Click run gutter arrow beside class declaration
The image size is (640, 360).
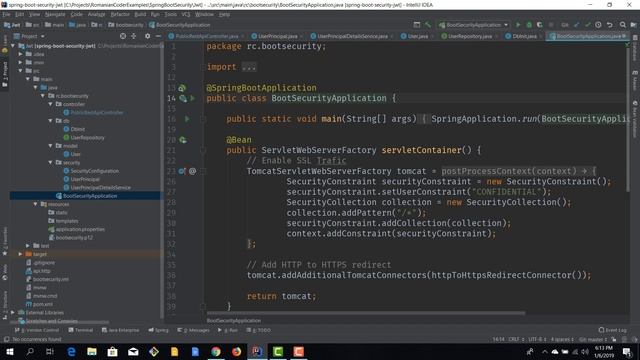click(x=192, y=98)
